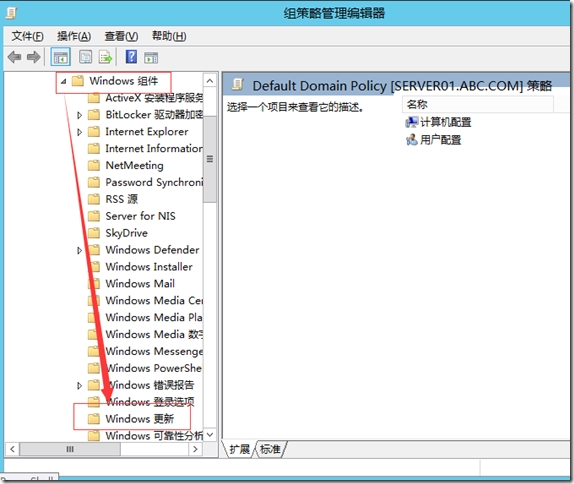Click the folder icon beside NetMeeting
The image size is (574, 484).
(x=94, y=165)
